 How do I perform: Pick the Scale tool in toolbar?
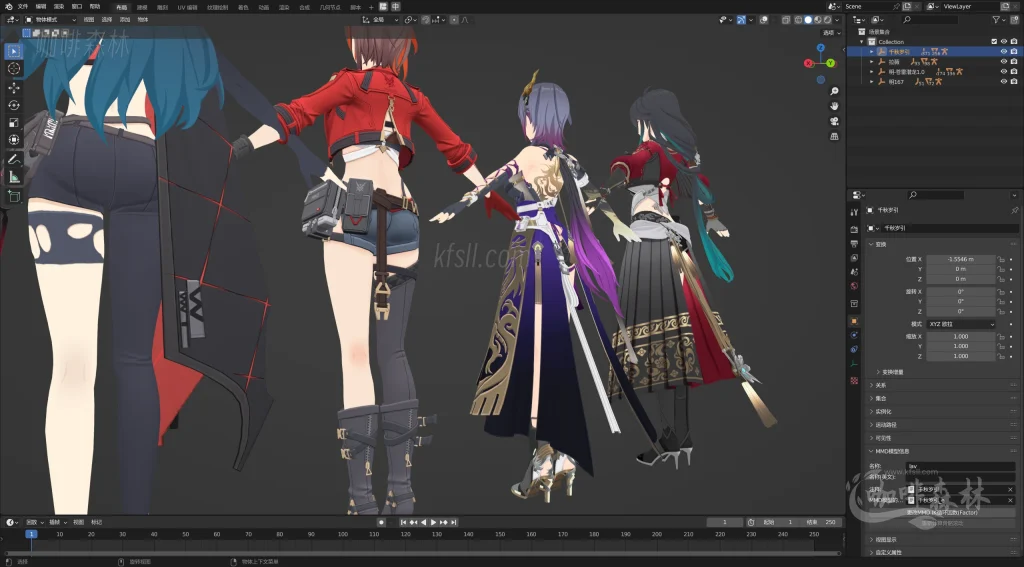[x=14, y=123]
